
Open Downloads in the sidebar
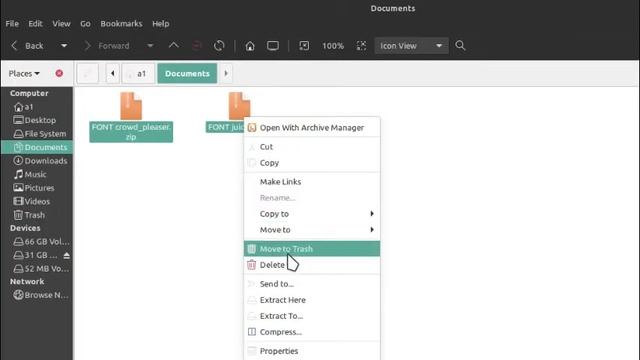pyautogui.click(x=37, y=161)
